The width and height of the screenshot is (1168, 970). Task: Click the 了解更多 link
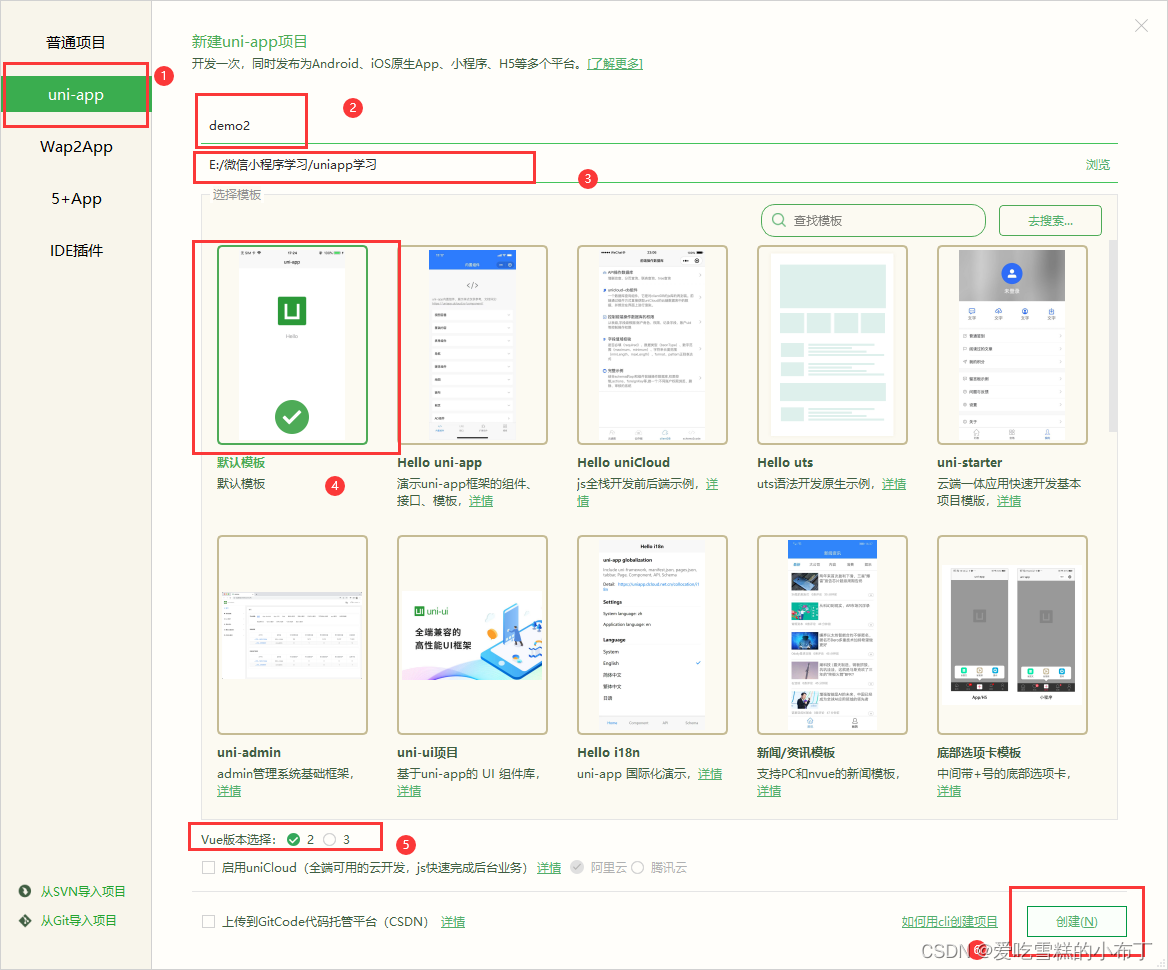615,64
